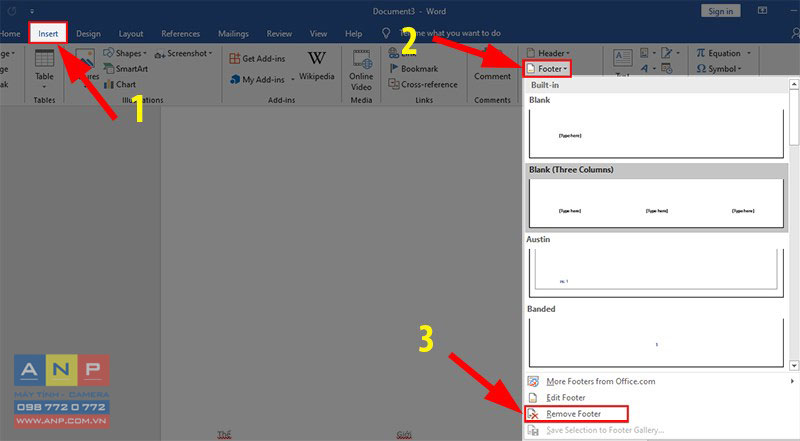Insert a Table from the ribbon
Screen dimensions: 800x441
pyautogui.click(x=44, y=69)
